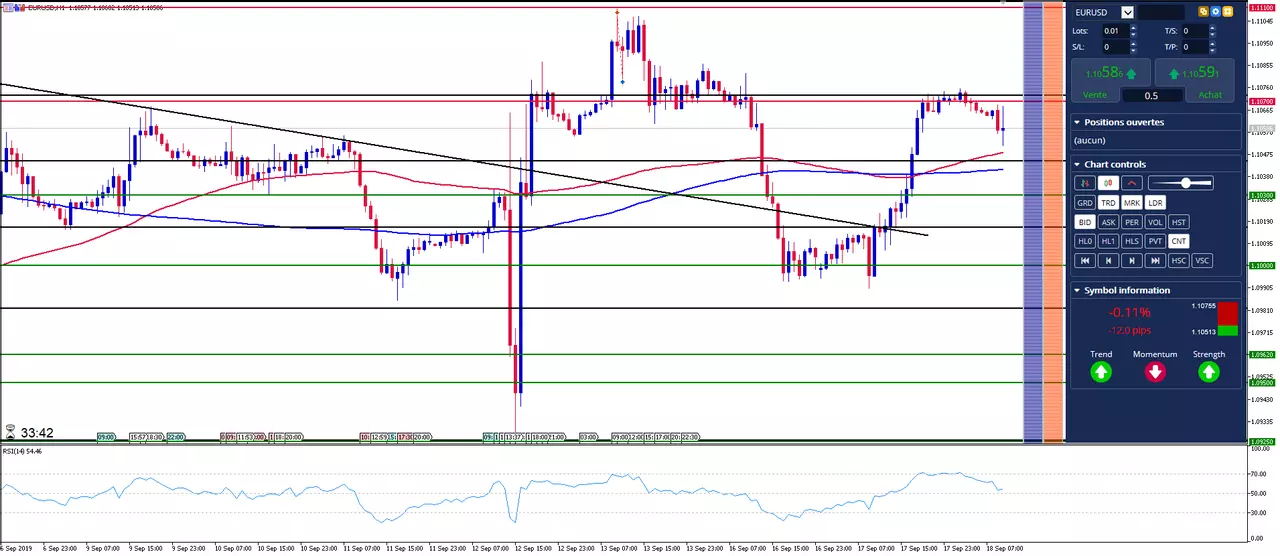Toggle the PER period separators button

[x=1132, y=222]
